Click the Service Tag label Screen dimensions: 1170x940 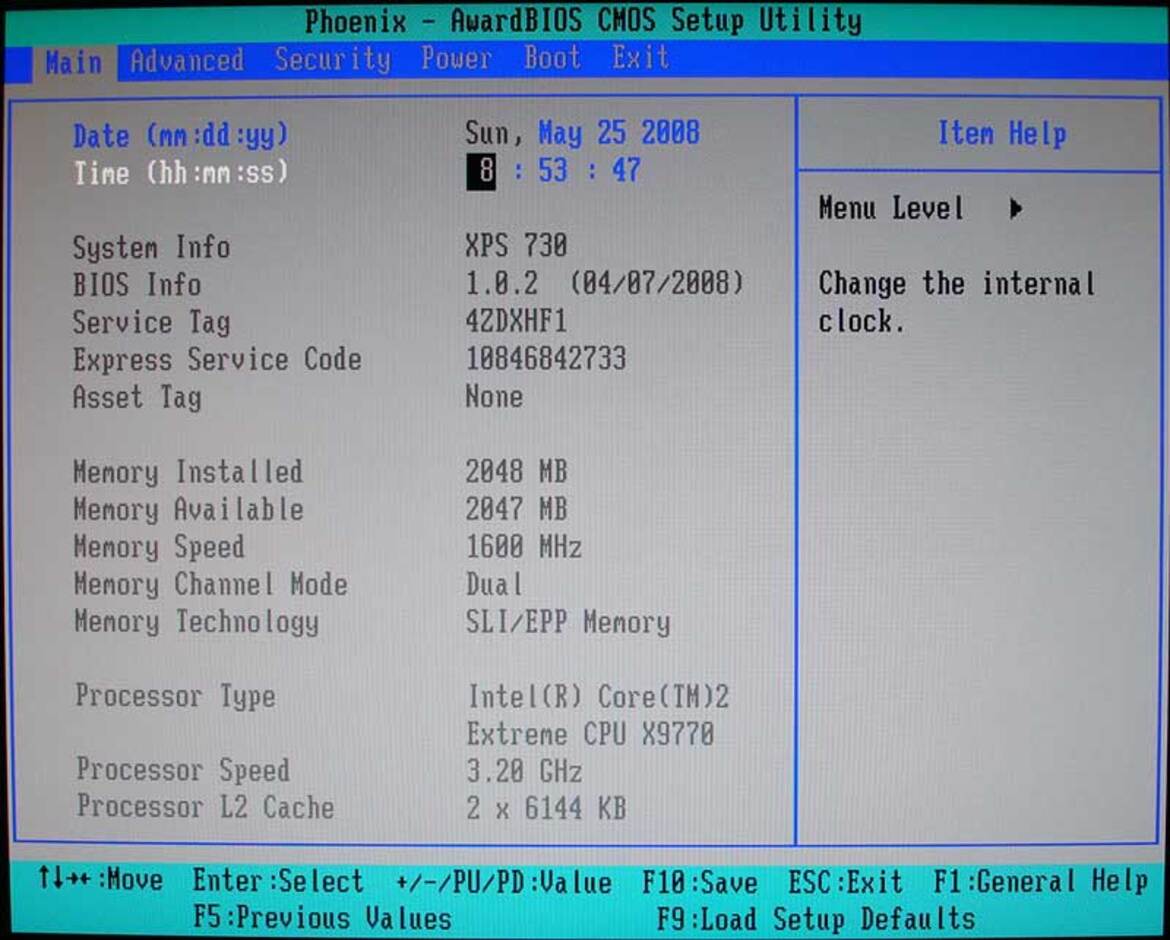(151, 323)
